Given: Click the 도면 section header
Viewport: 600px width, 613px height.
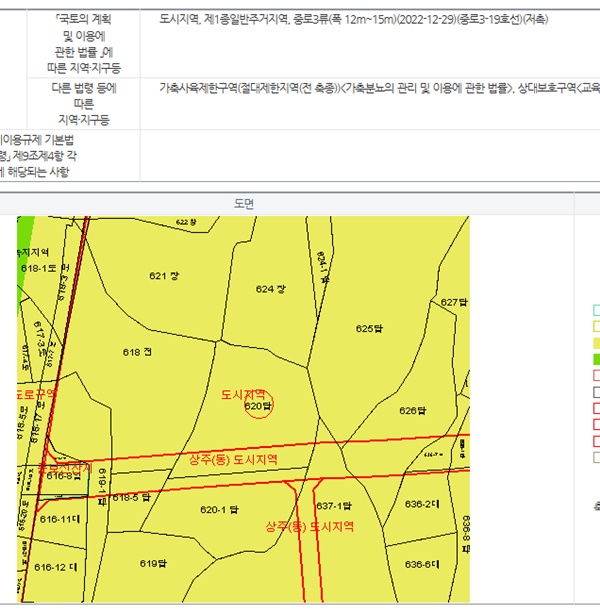Looking at the screenshot, I should click(245, 203).
